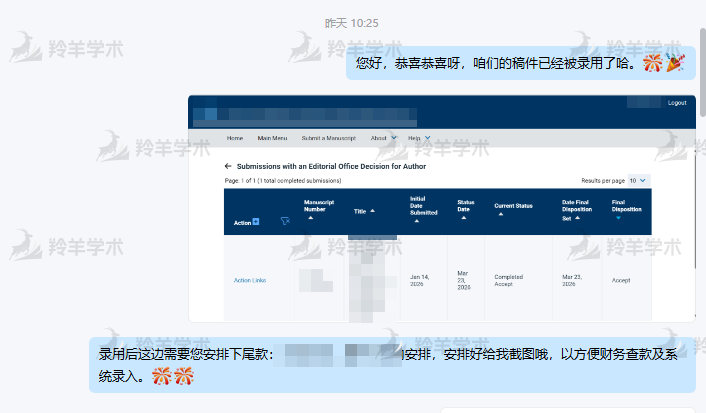Screen dimensions: 706x413
Task: Expand the Help menu dropdown
Action: pyautogui.click(x=427, y=138)
